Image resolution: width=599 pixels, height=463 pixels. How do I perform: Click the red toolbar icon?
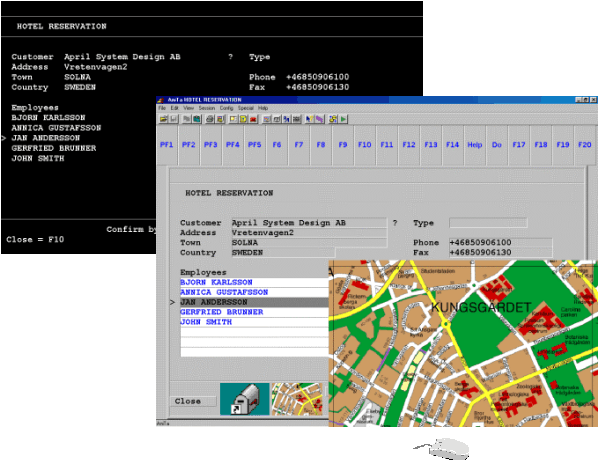253,119
